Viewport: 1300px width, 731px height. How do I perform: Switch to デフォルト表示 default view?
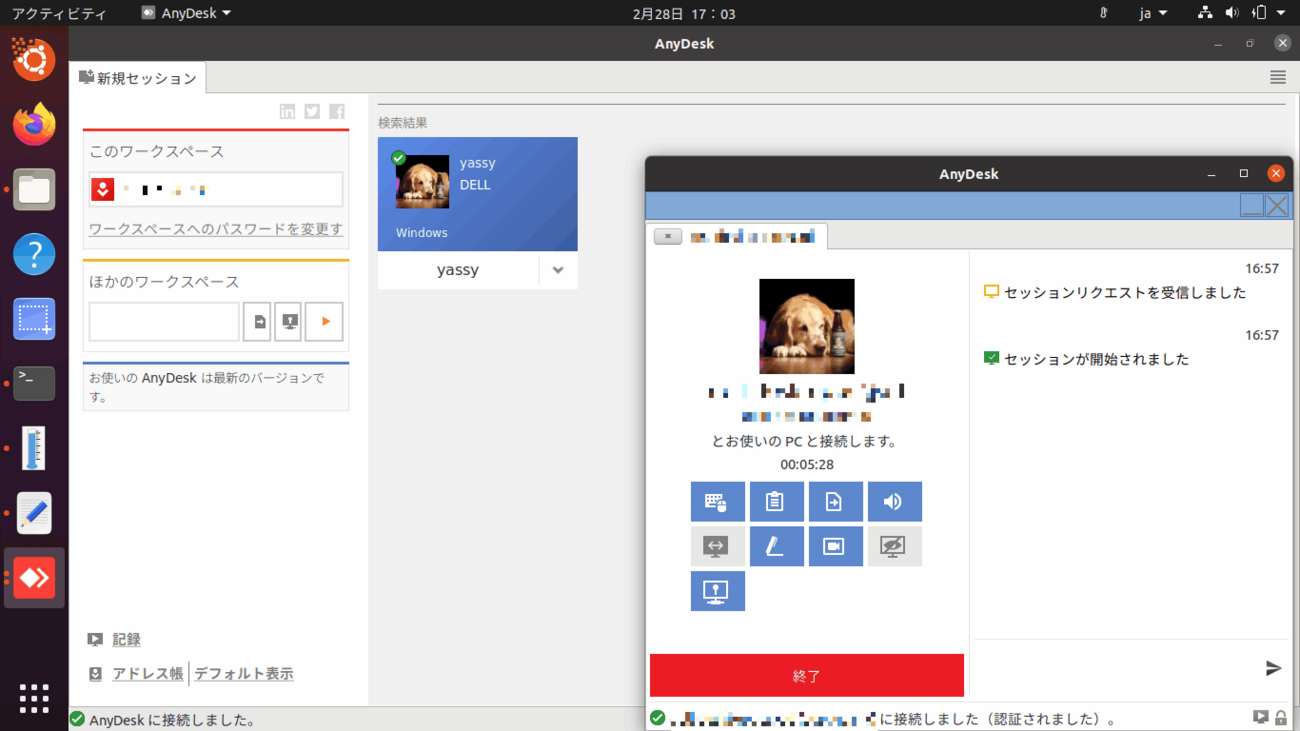point(244,674)
